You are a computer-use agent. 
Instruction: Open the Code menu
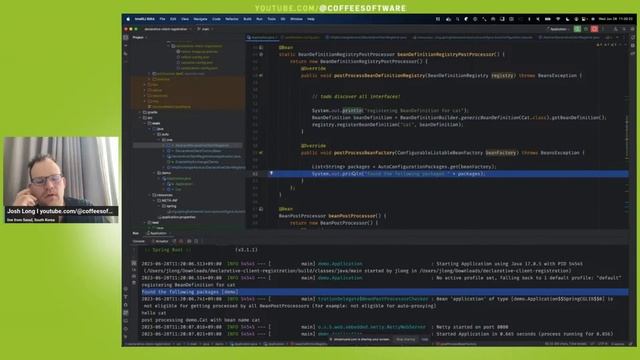click(216, 19)
